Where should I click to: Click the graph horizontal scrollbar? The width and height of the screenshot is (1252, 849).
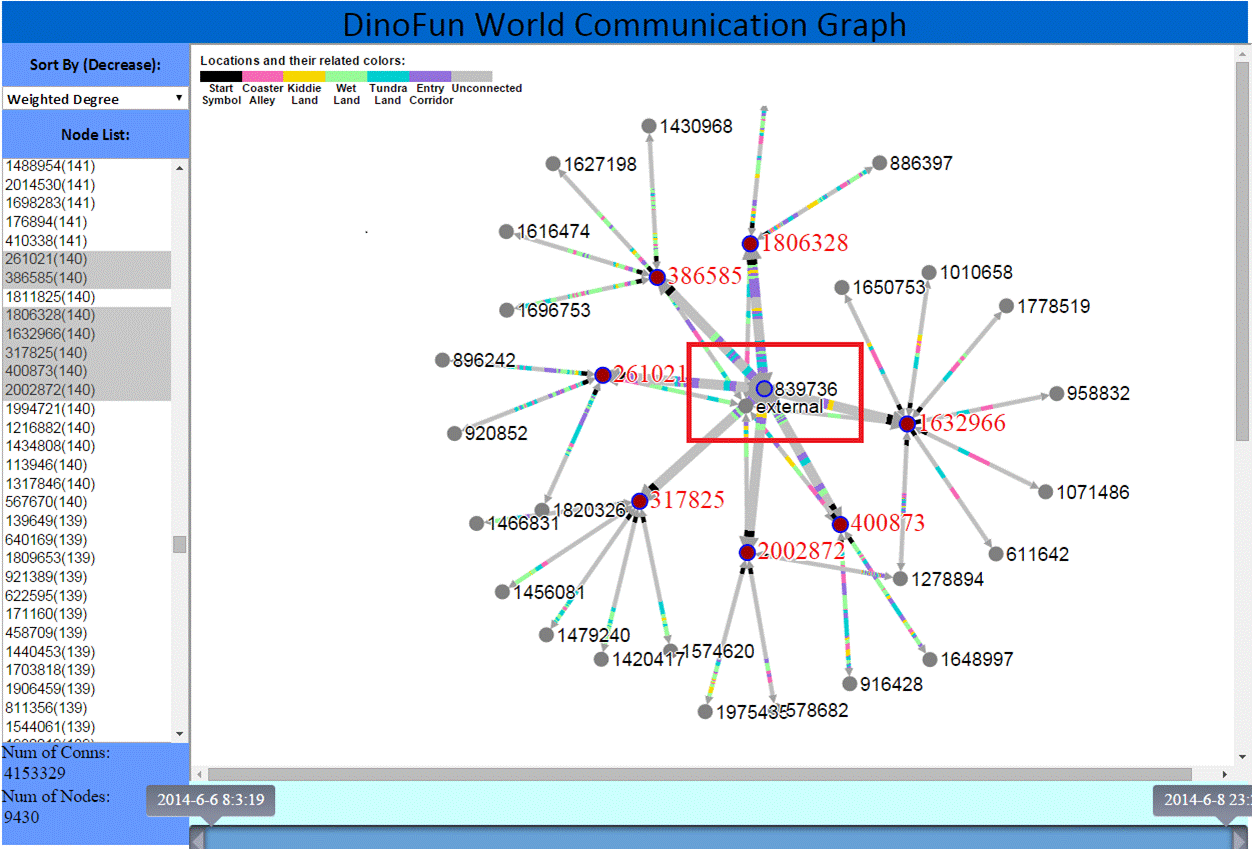[x=700, y=774]
